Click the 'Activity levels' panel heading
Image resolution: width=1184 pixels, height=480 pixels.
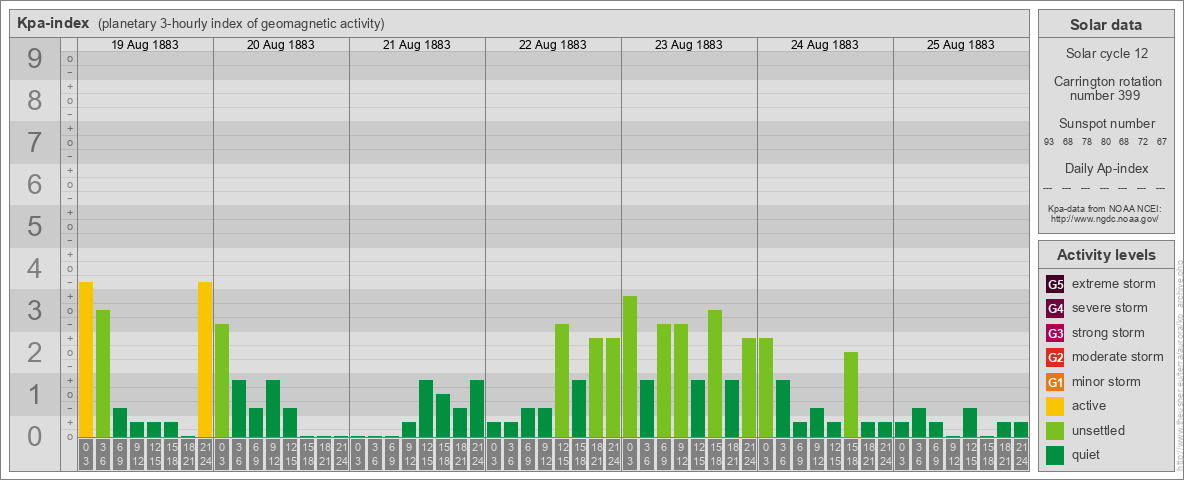[x=1106, y=255]
